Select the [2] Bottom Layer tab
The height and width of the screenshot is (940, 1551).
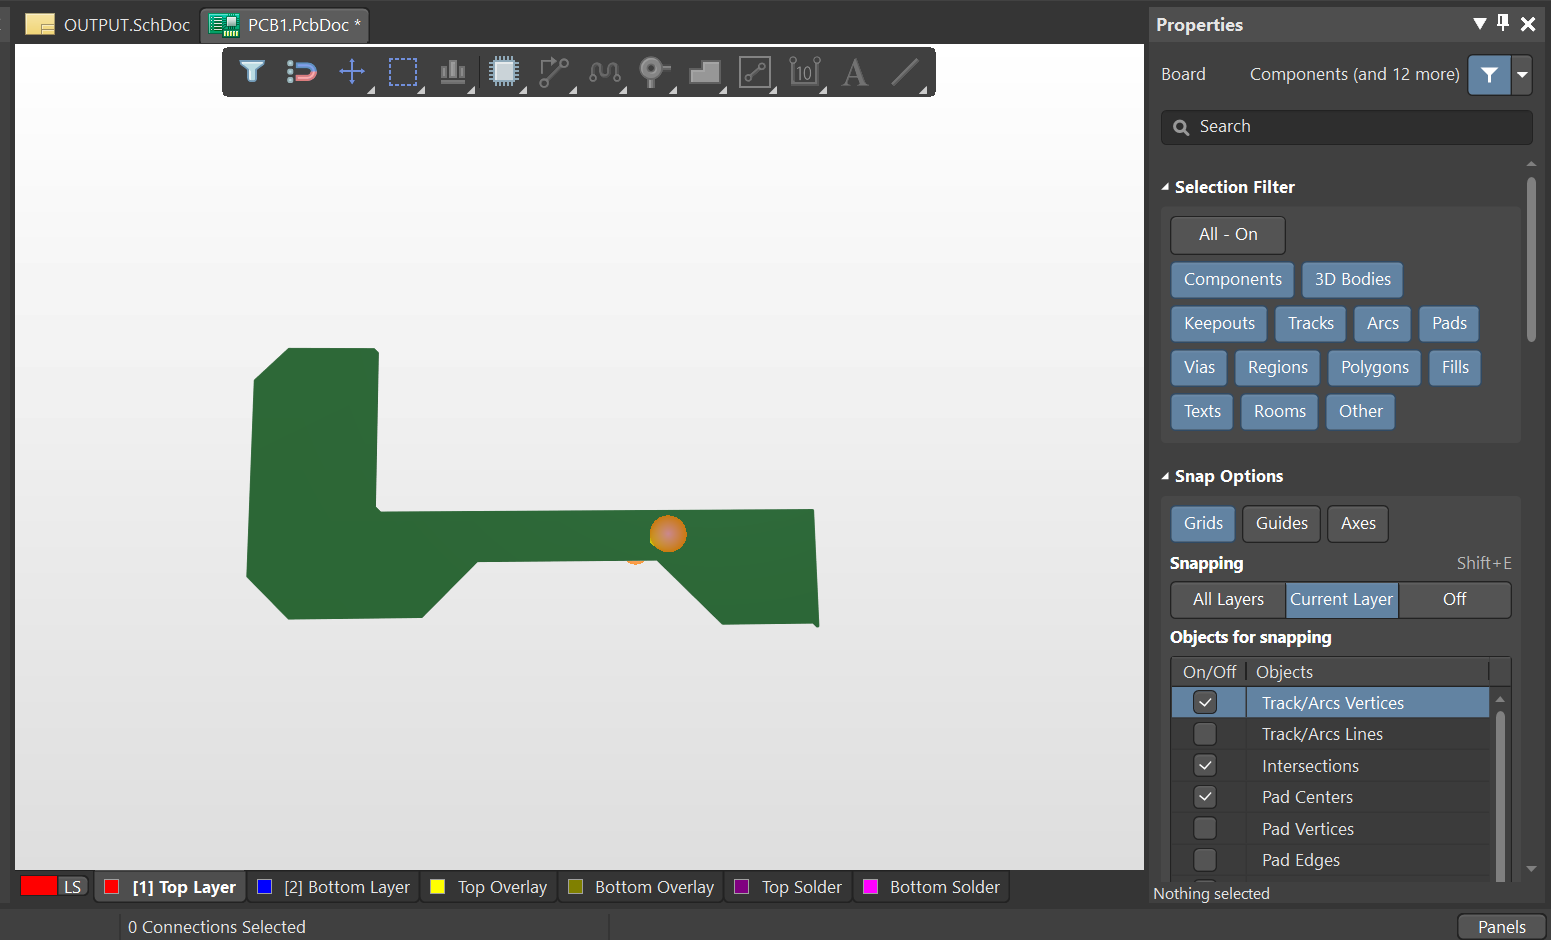334,888
